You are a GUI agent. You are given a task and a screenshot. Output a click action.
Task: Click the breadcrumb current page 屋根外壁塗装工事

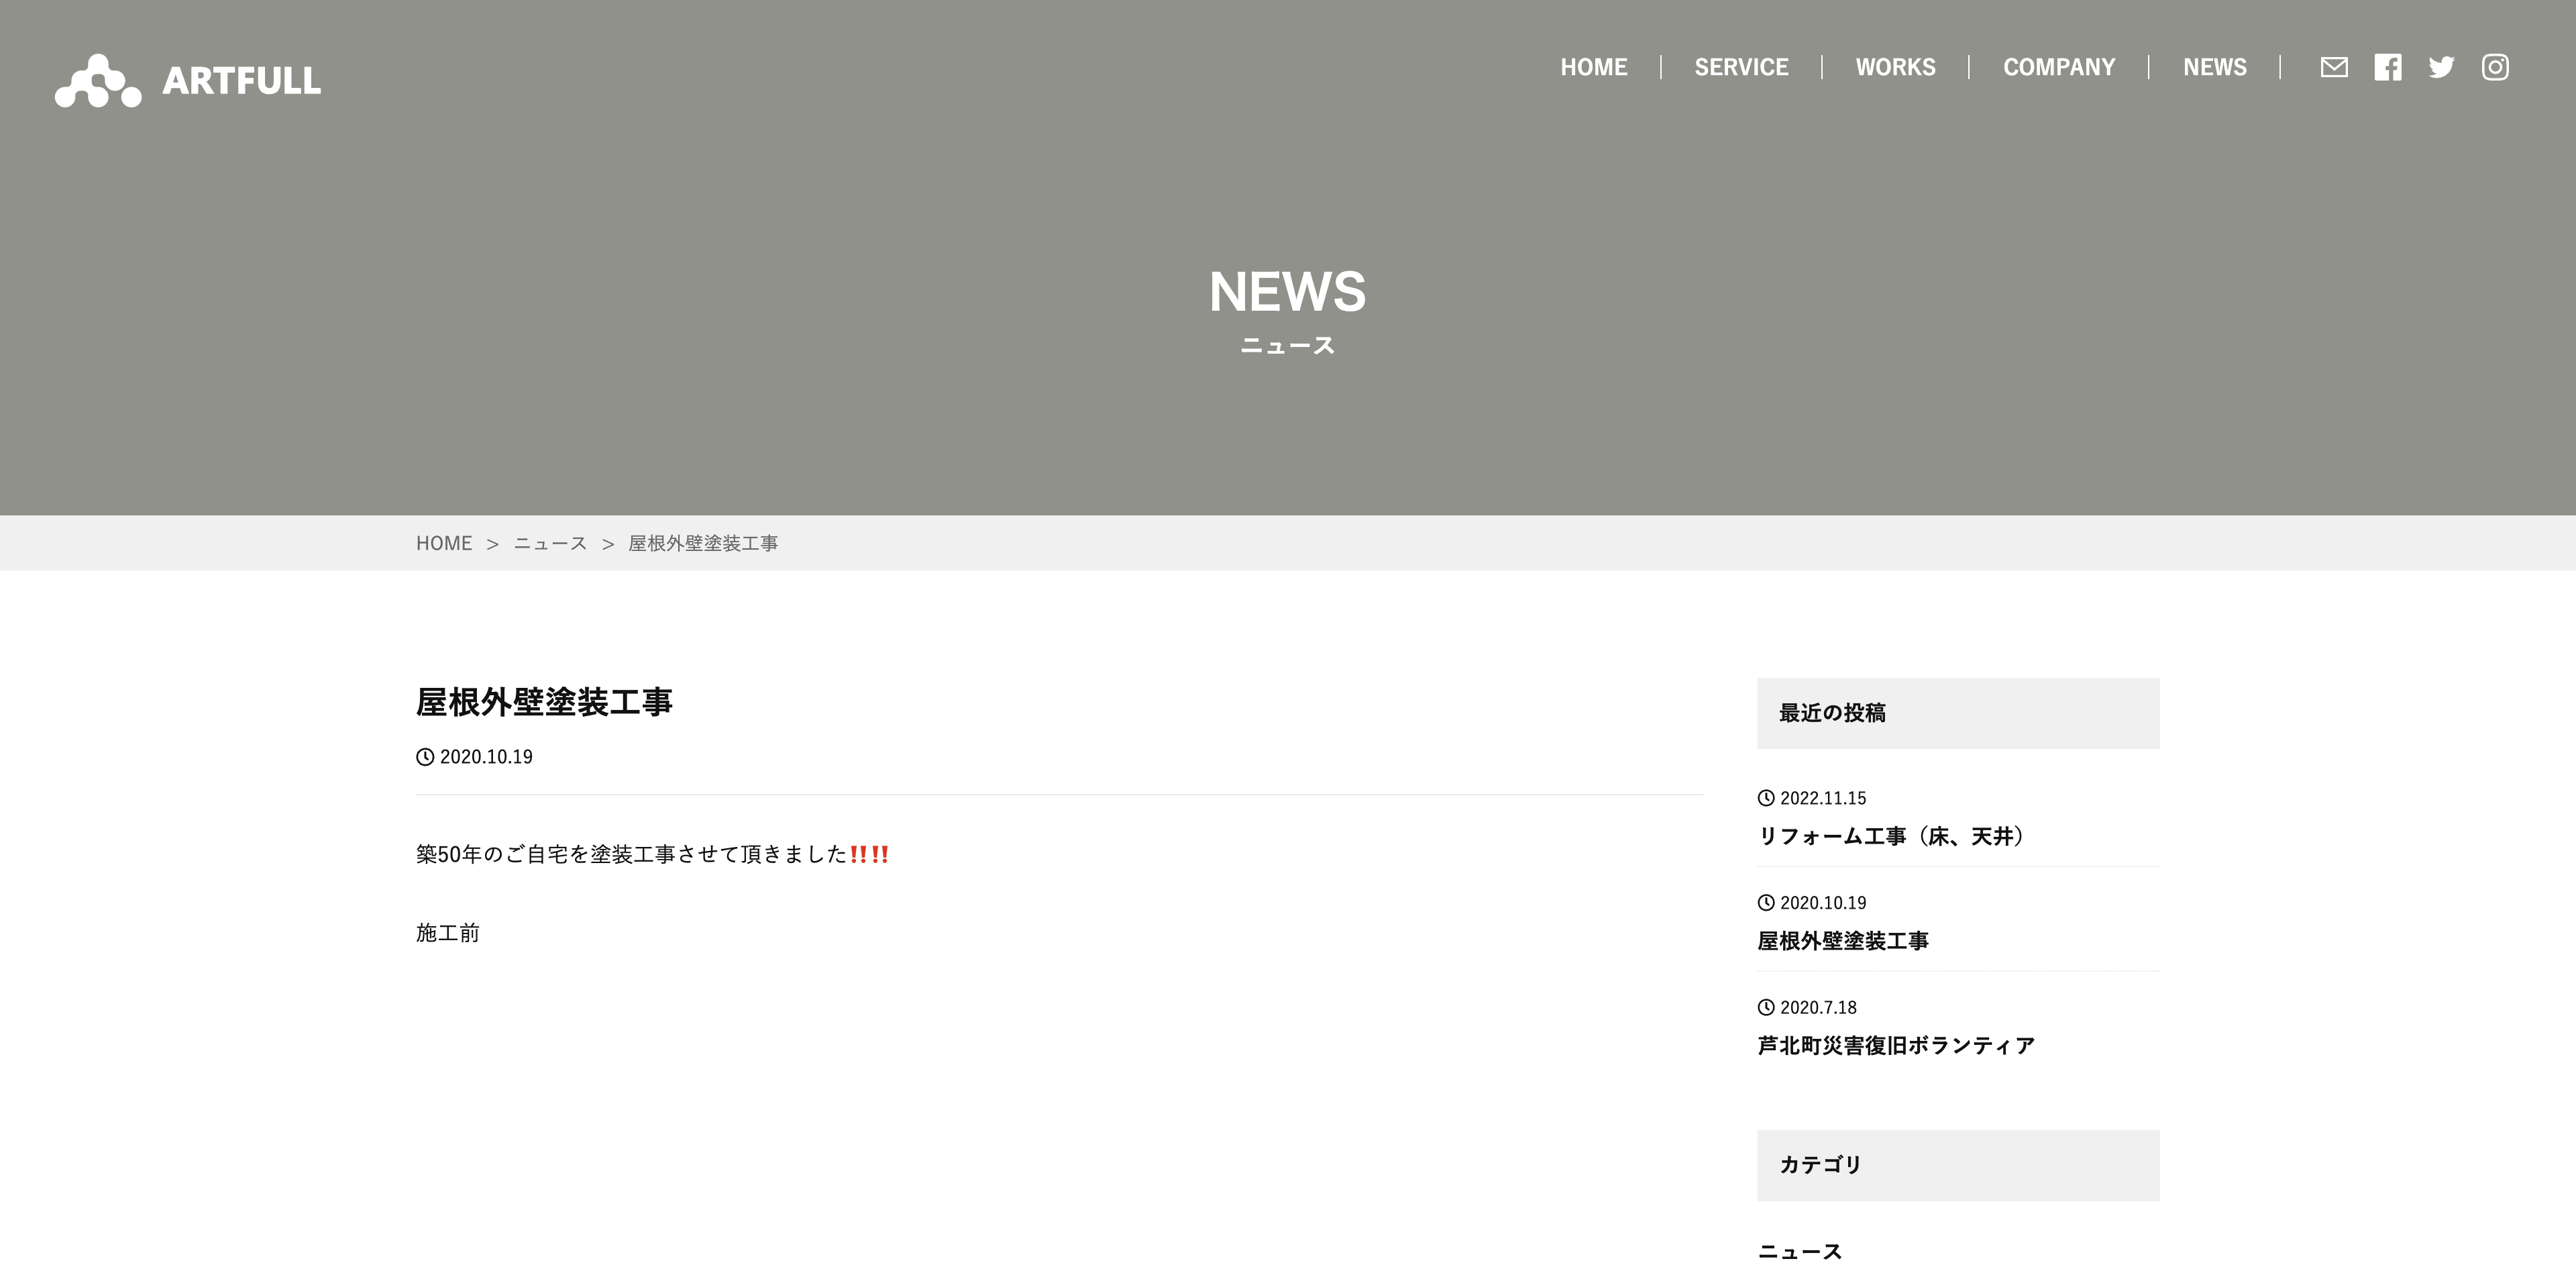coord(703,543)
